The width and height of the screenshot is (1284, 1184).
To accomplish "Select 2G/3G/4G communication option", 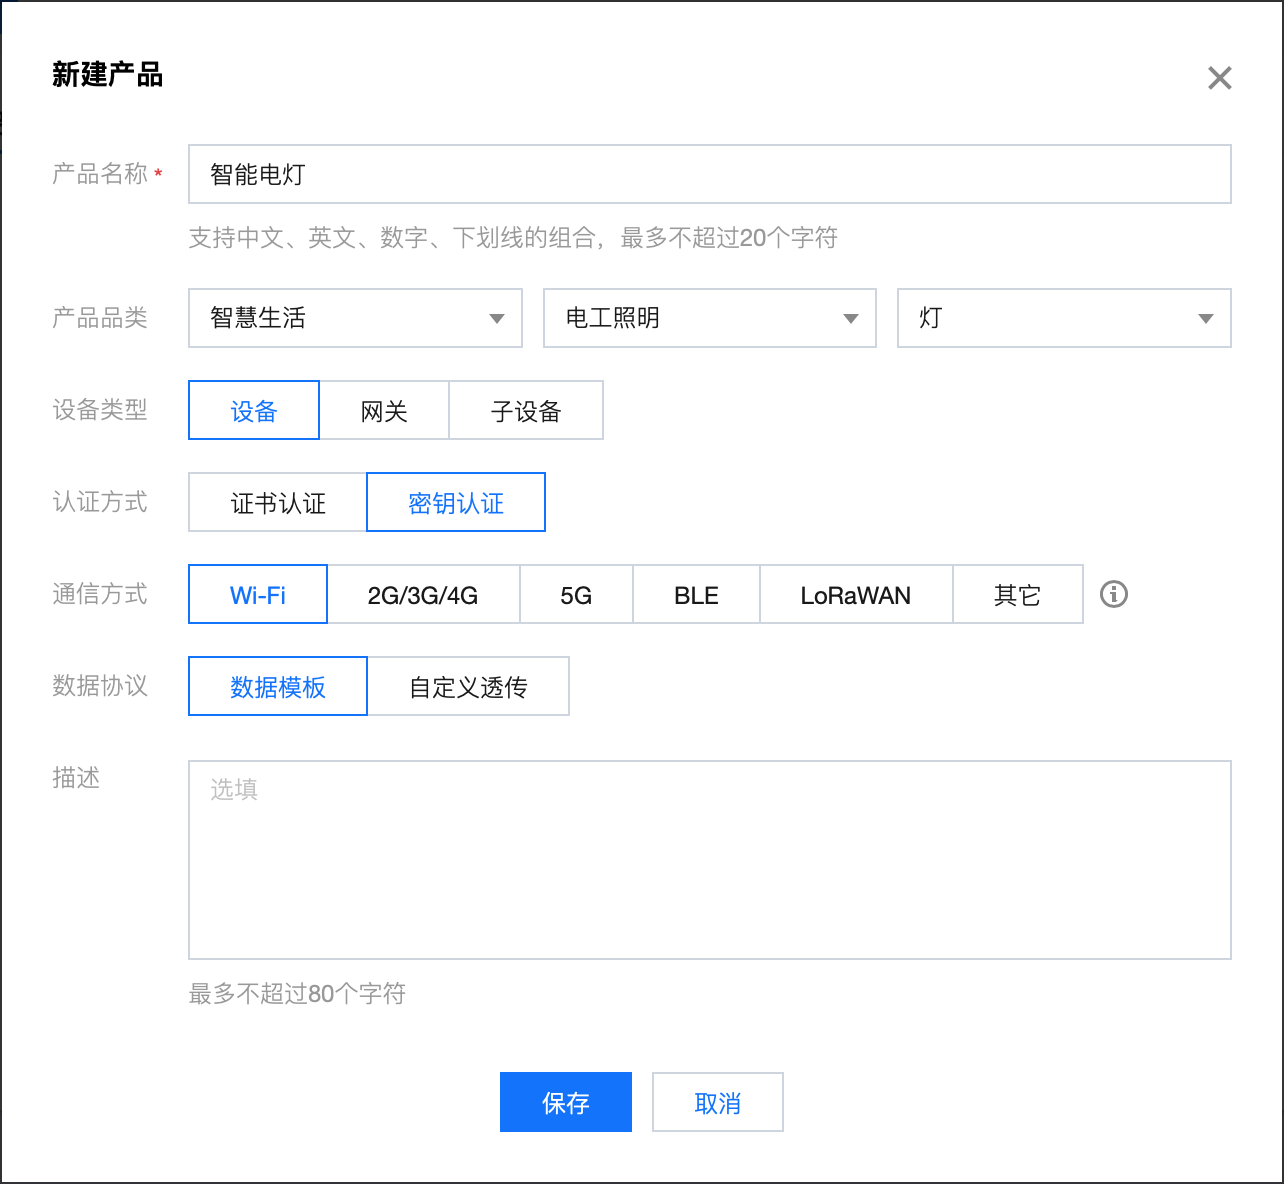I will click(423, 594).
